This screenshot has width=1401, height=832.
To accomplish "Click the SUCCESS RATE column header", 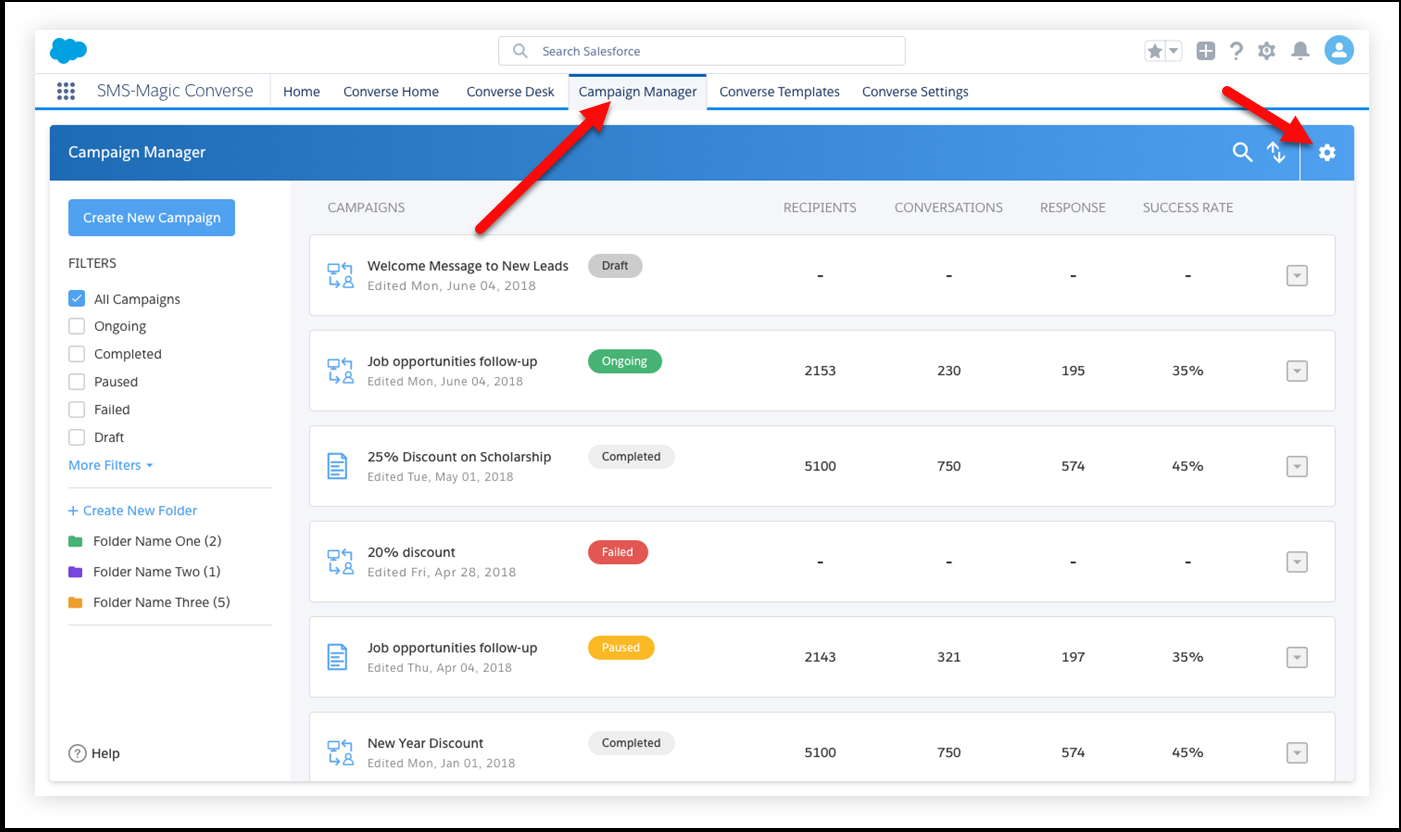I will click(x=1188, y=208).
